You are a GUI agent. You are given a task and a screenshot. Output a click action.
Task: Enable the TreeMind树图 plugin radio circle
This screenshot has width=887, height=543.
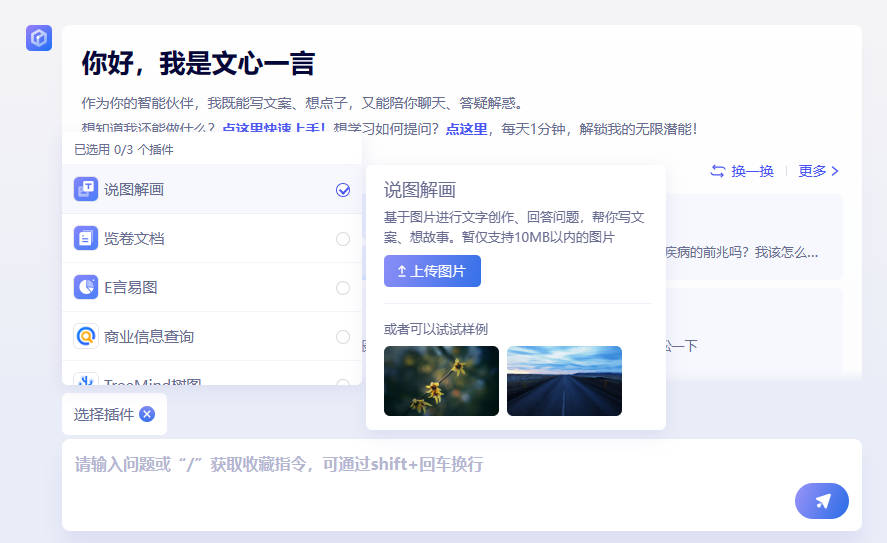click(x=343, y=382)
